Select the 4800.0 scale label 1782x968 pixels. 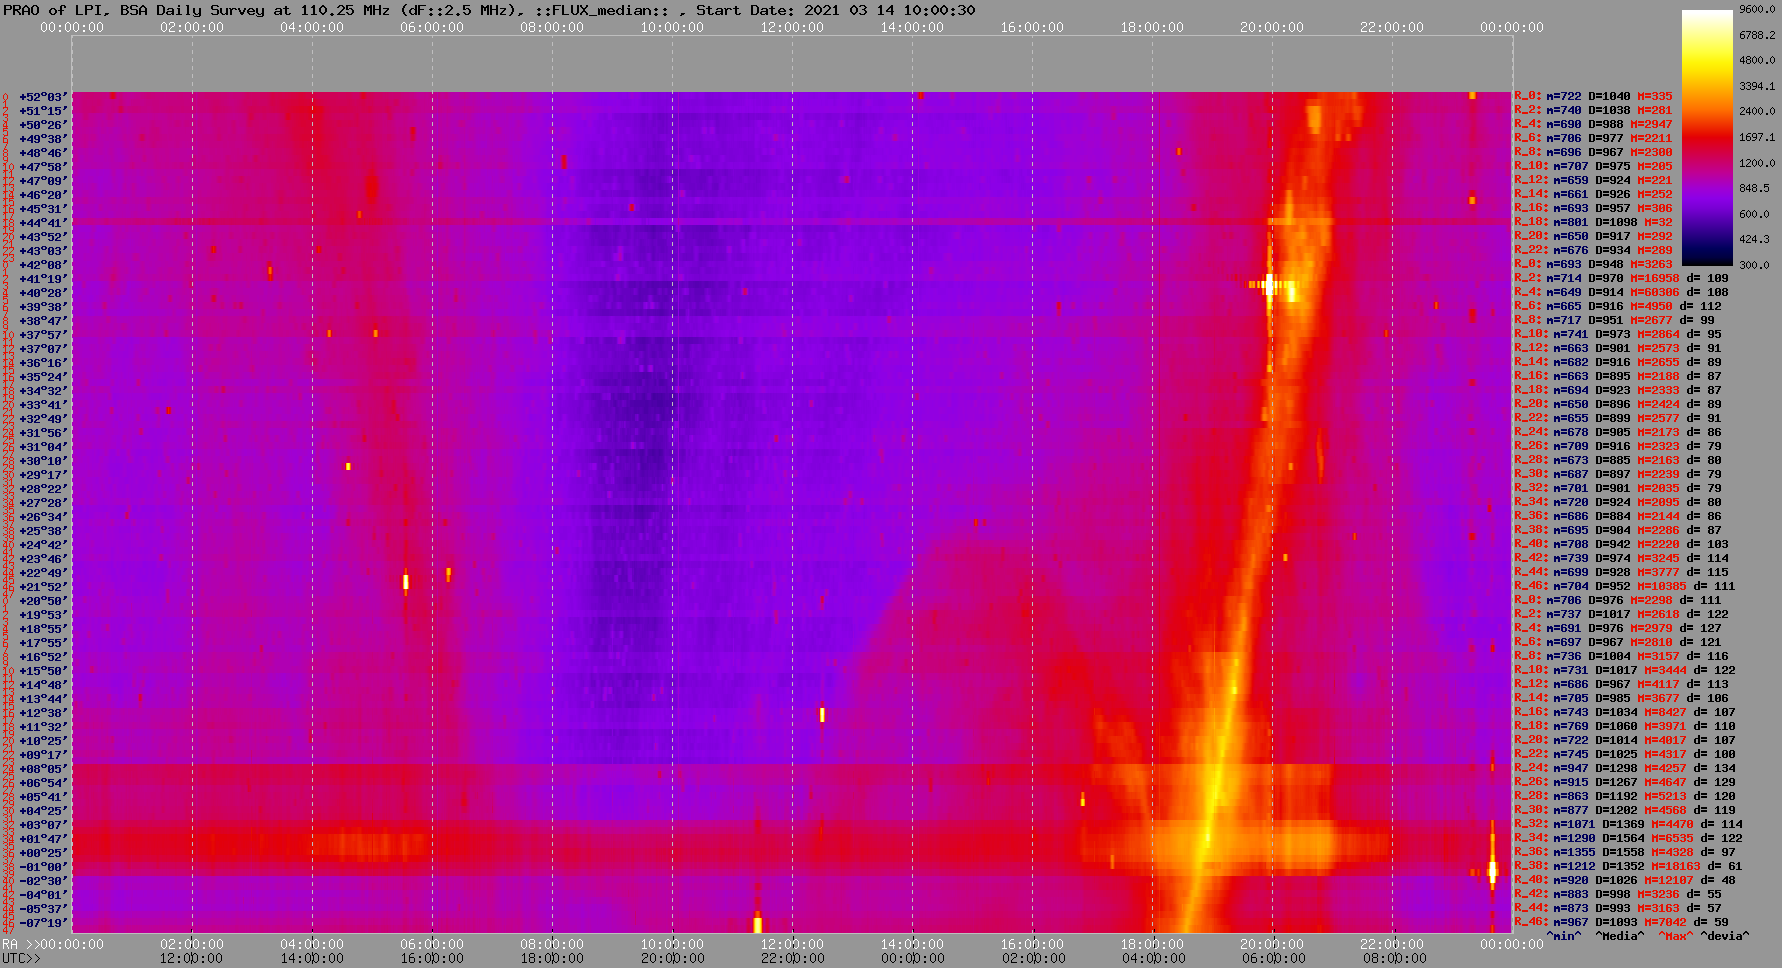[x=1757, y=60]
